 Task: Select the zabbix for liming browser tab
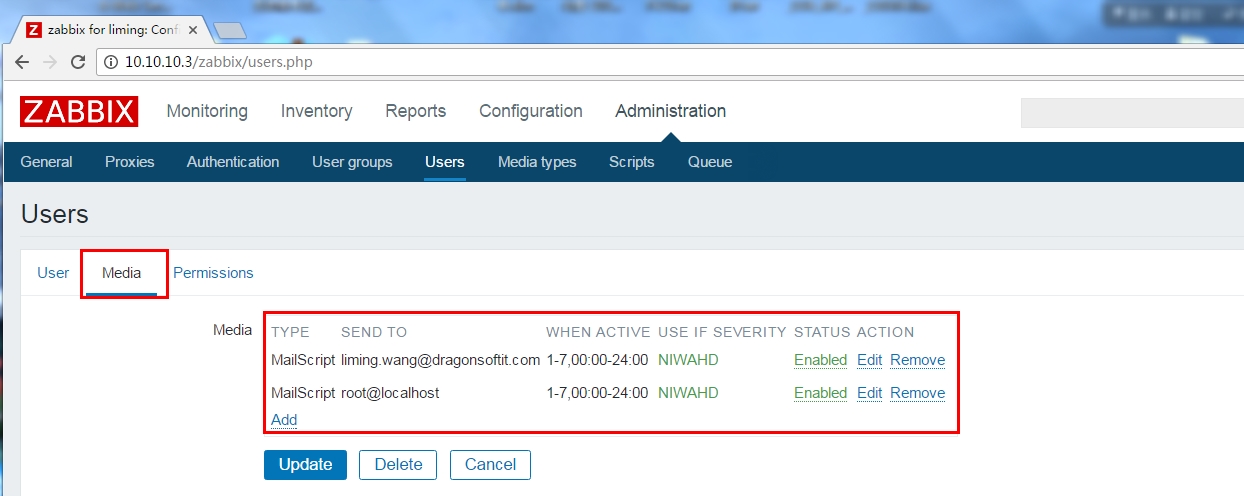112,30
